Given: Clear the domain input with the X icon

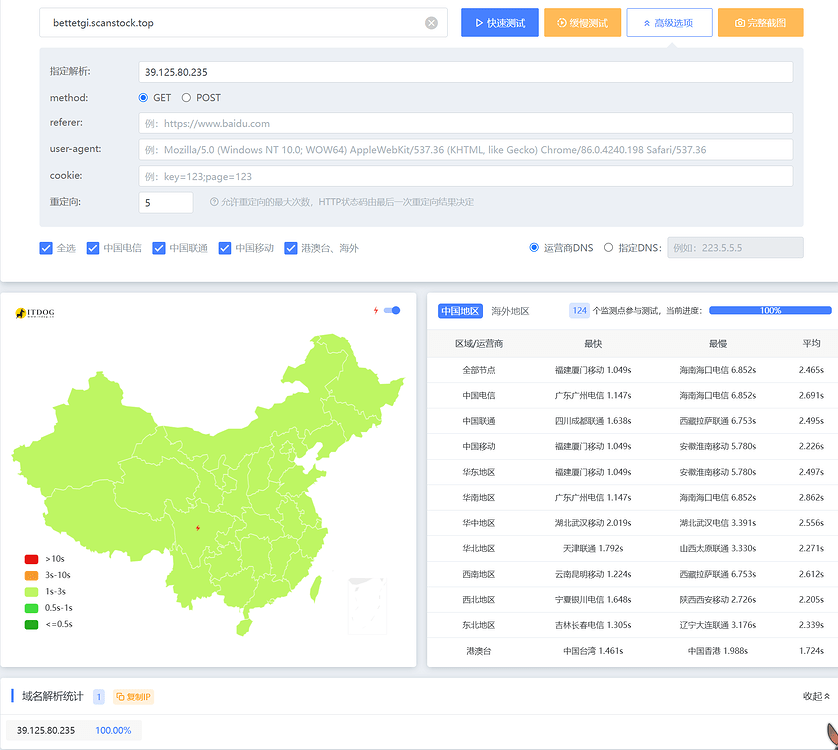Looking at the screenshot, I should pyautogui.click(x=431, y=23).
